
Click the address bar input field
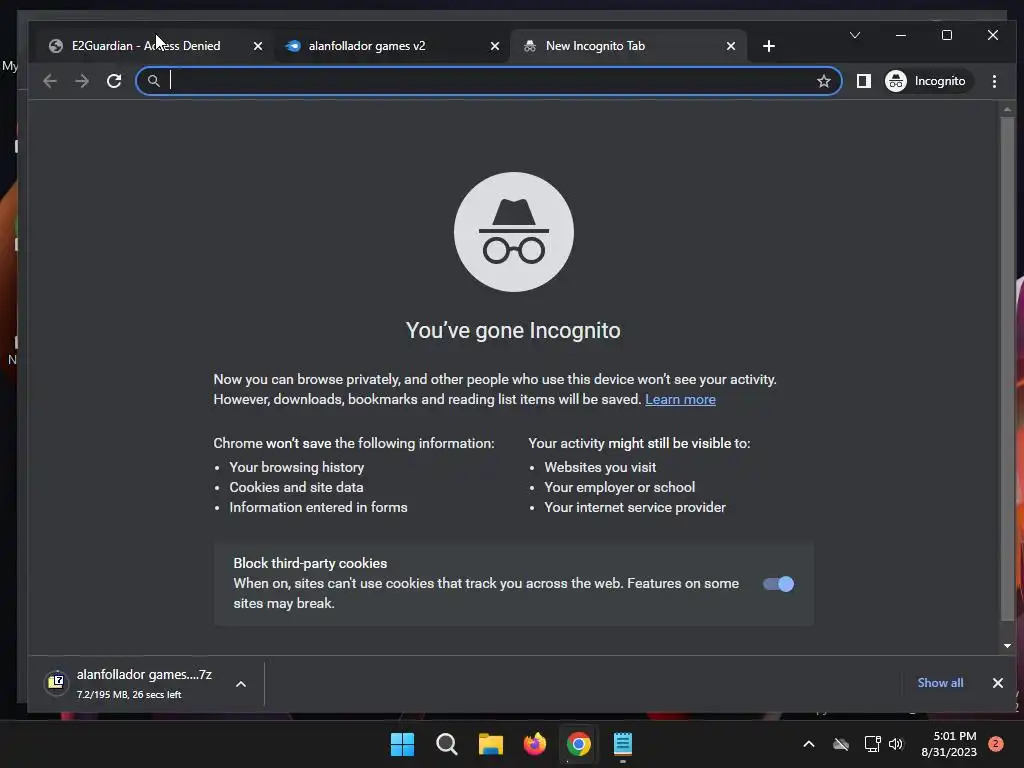pos(488,81)
